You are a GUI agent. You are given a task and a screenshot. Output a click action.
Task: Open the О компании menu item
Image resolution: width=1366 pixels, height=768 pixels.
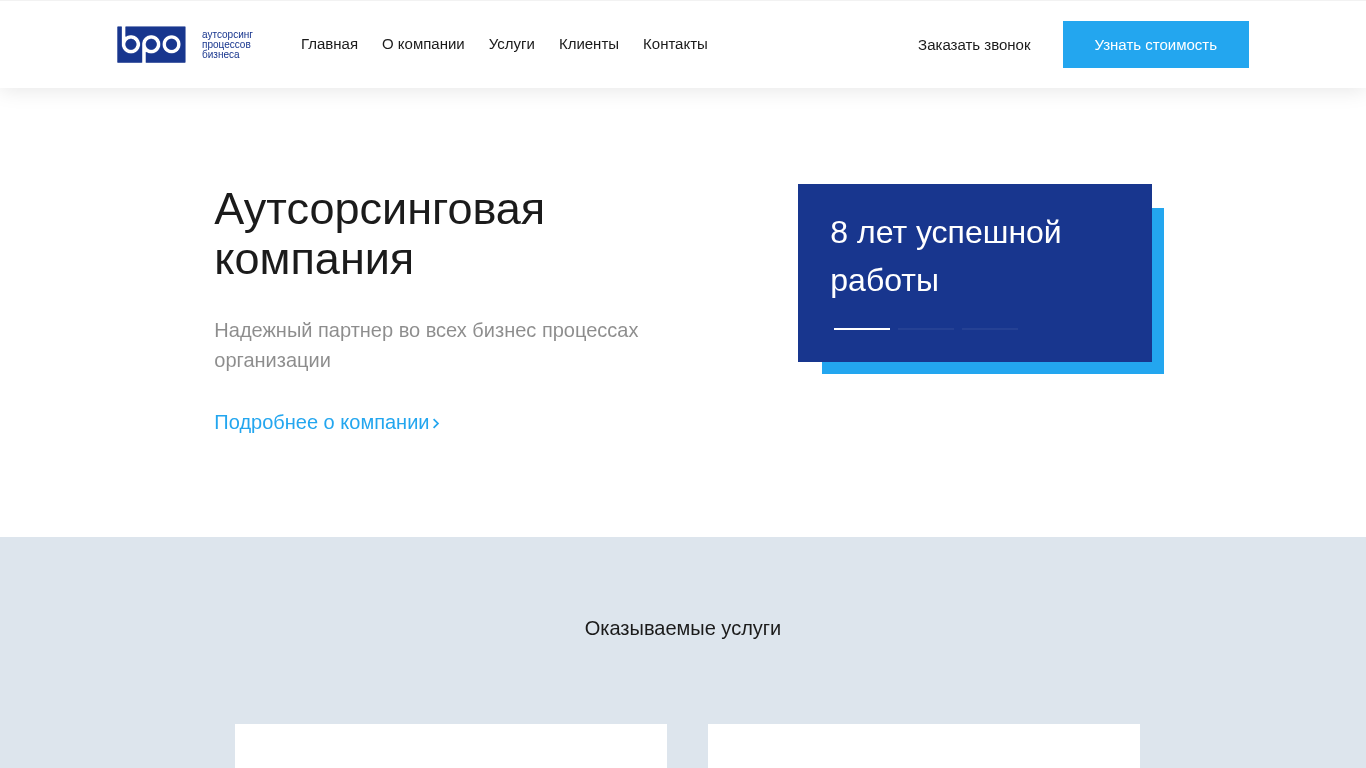click(423, 44)
